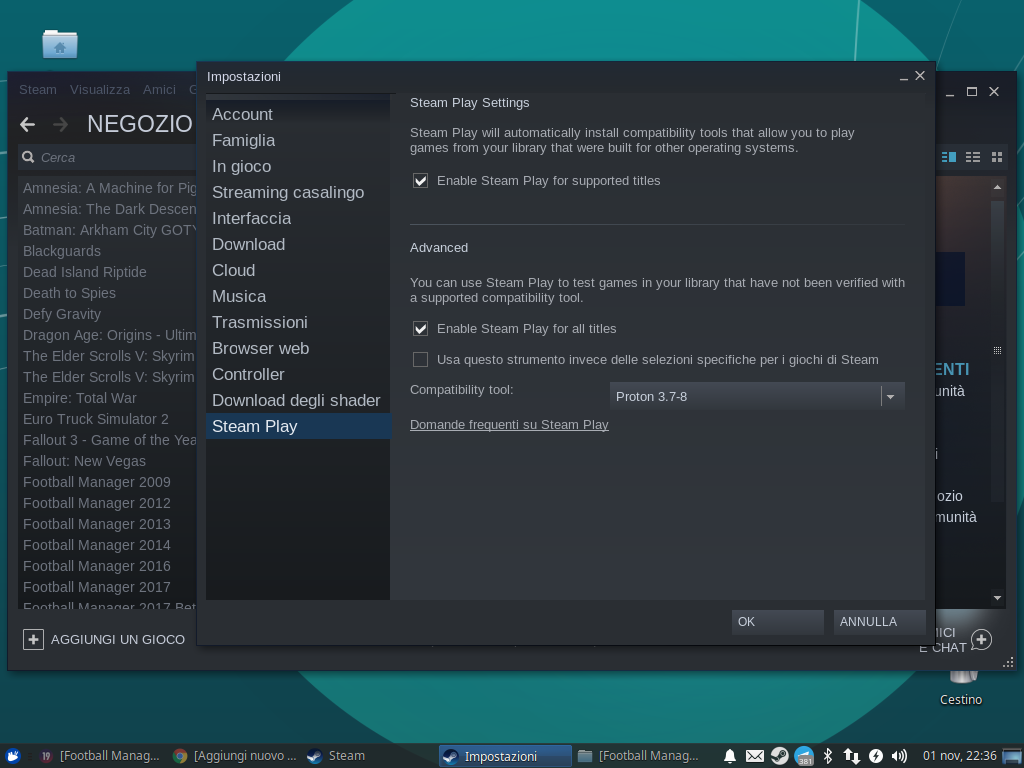Screen dimensions: 1024x768
Task: Toggle Enable Steam Play for all titles checkbox
Action: pos(421,328)
